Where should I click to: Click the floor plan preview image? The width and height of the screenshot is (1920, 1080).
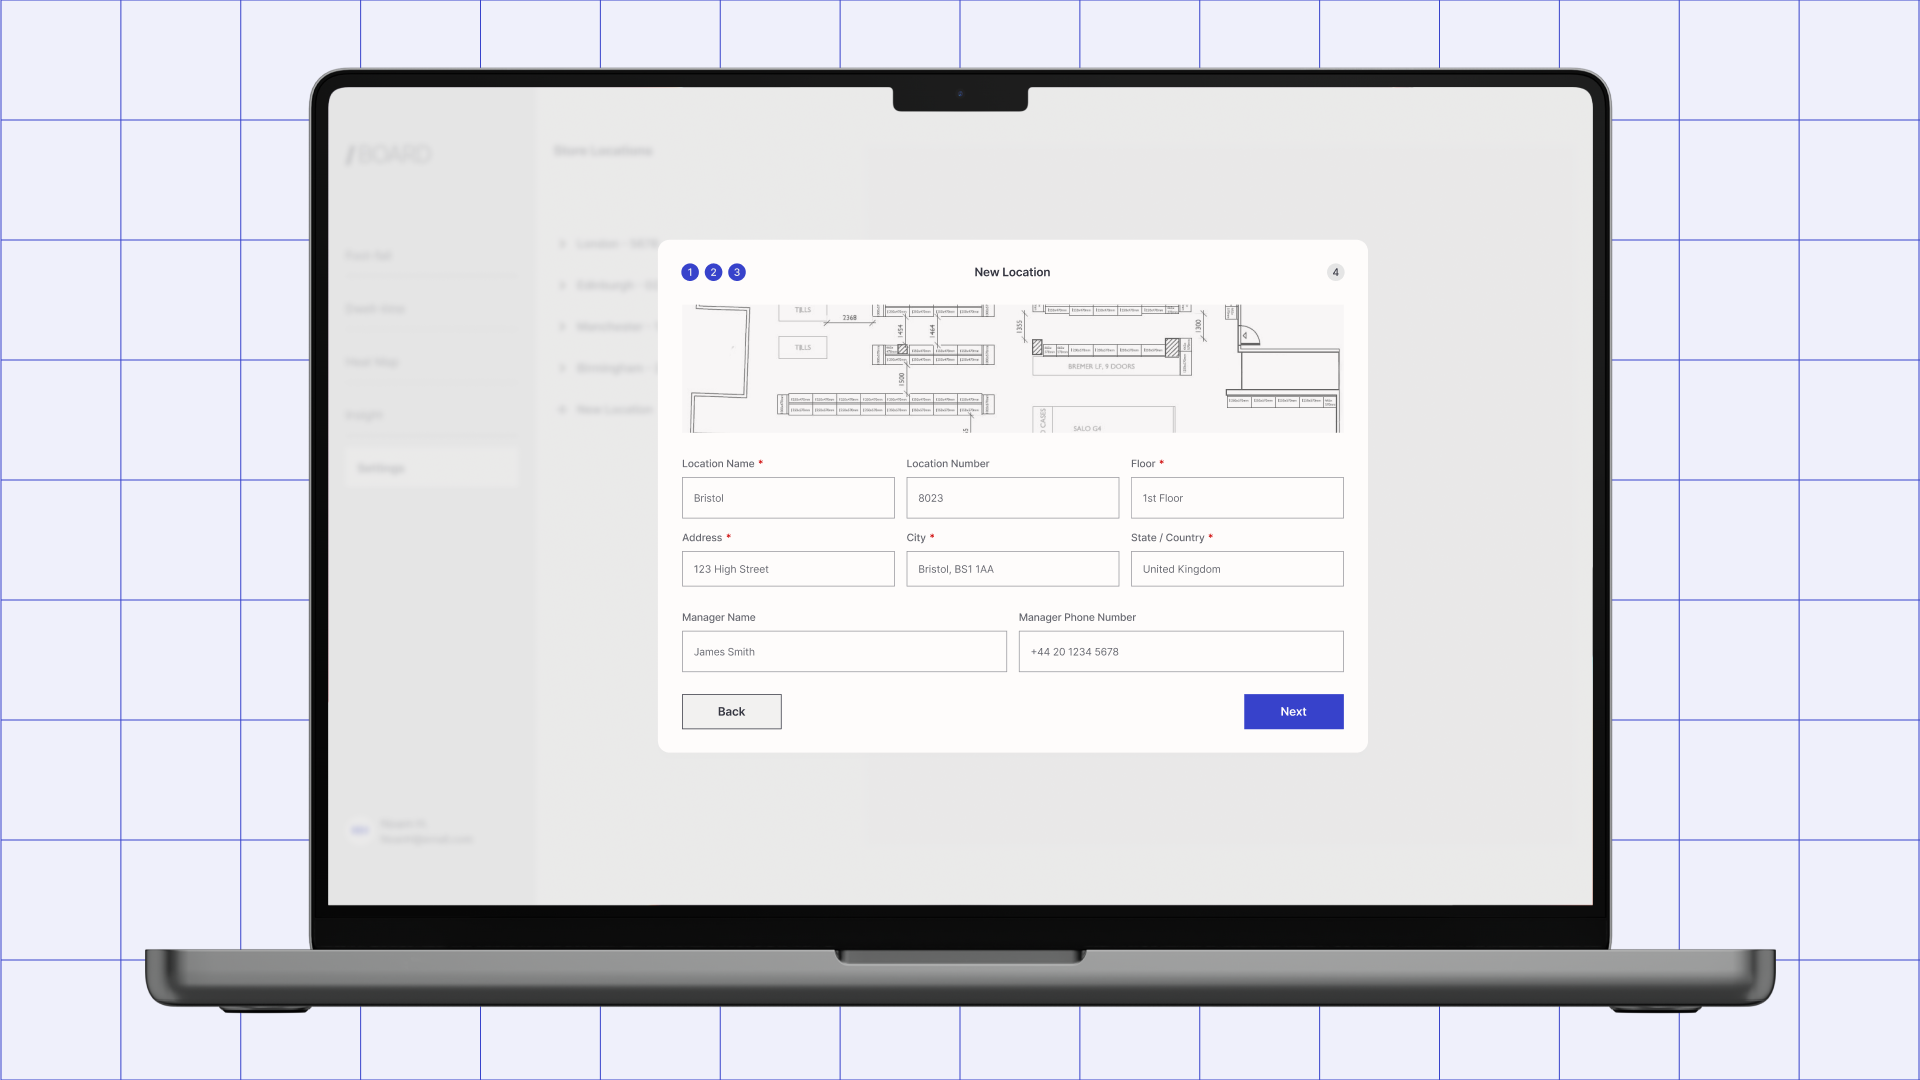[x=1012, y=368]
